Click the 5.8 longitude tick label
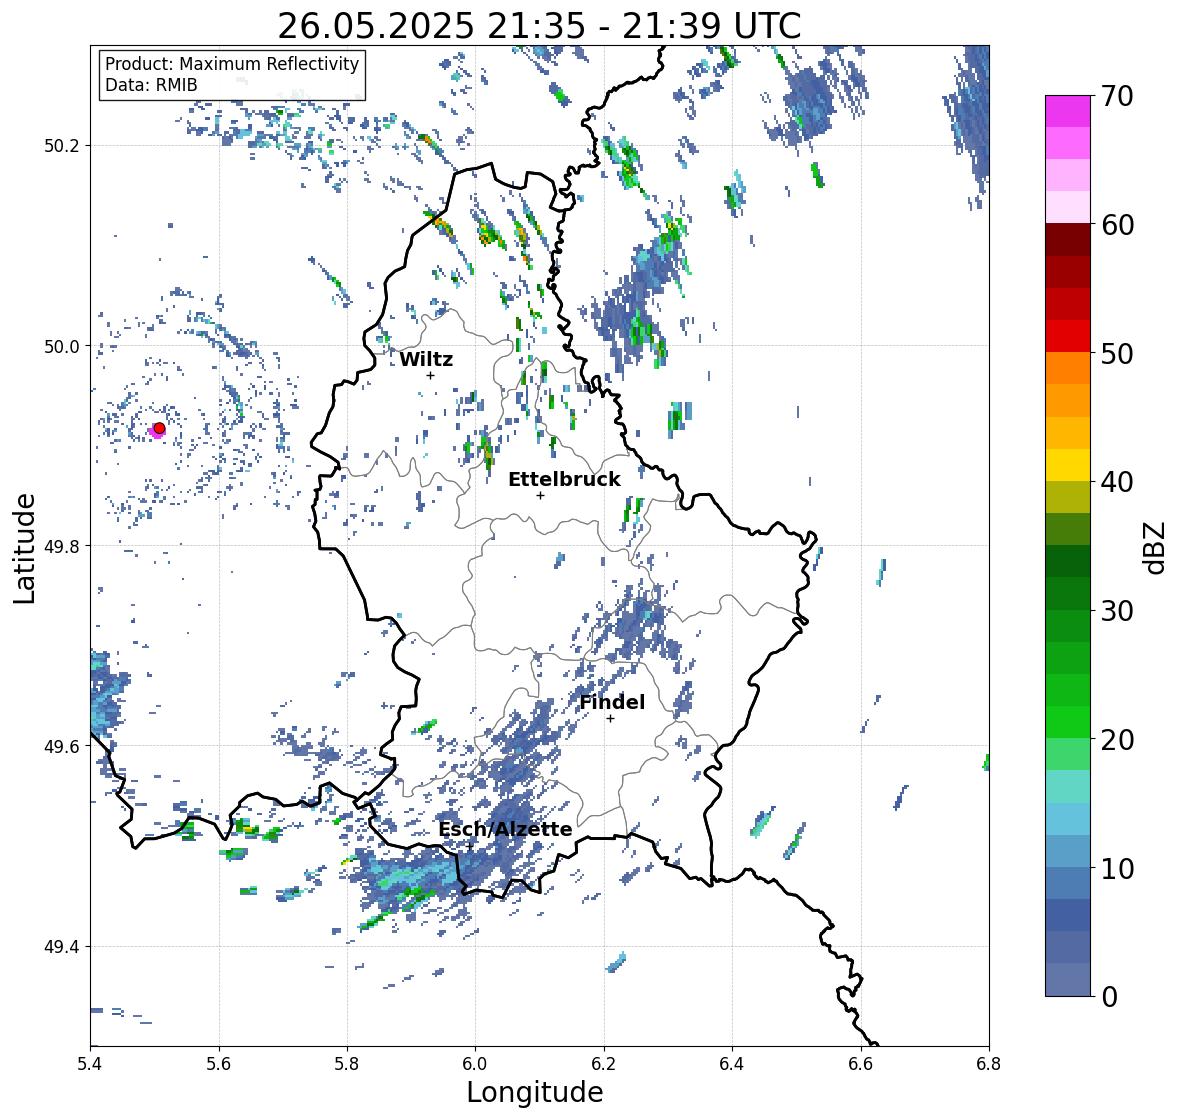This screenshot has width=1179, height=1117. point(347,1064)
